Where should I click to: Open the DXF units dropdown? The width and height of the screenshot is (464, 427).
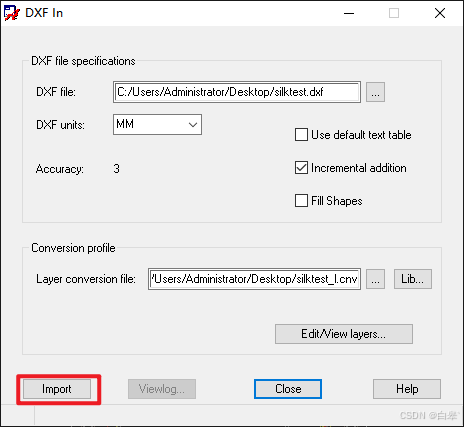coord(157,124)
